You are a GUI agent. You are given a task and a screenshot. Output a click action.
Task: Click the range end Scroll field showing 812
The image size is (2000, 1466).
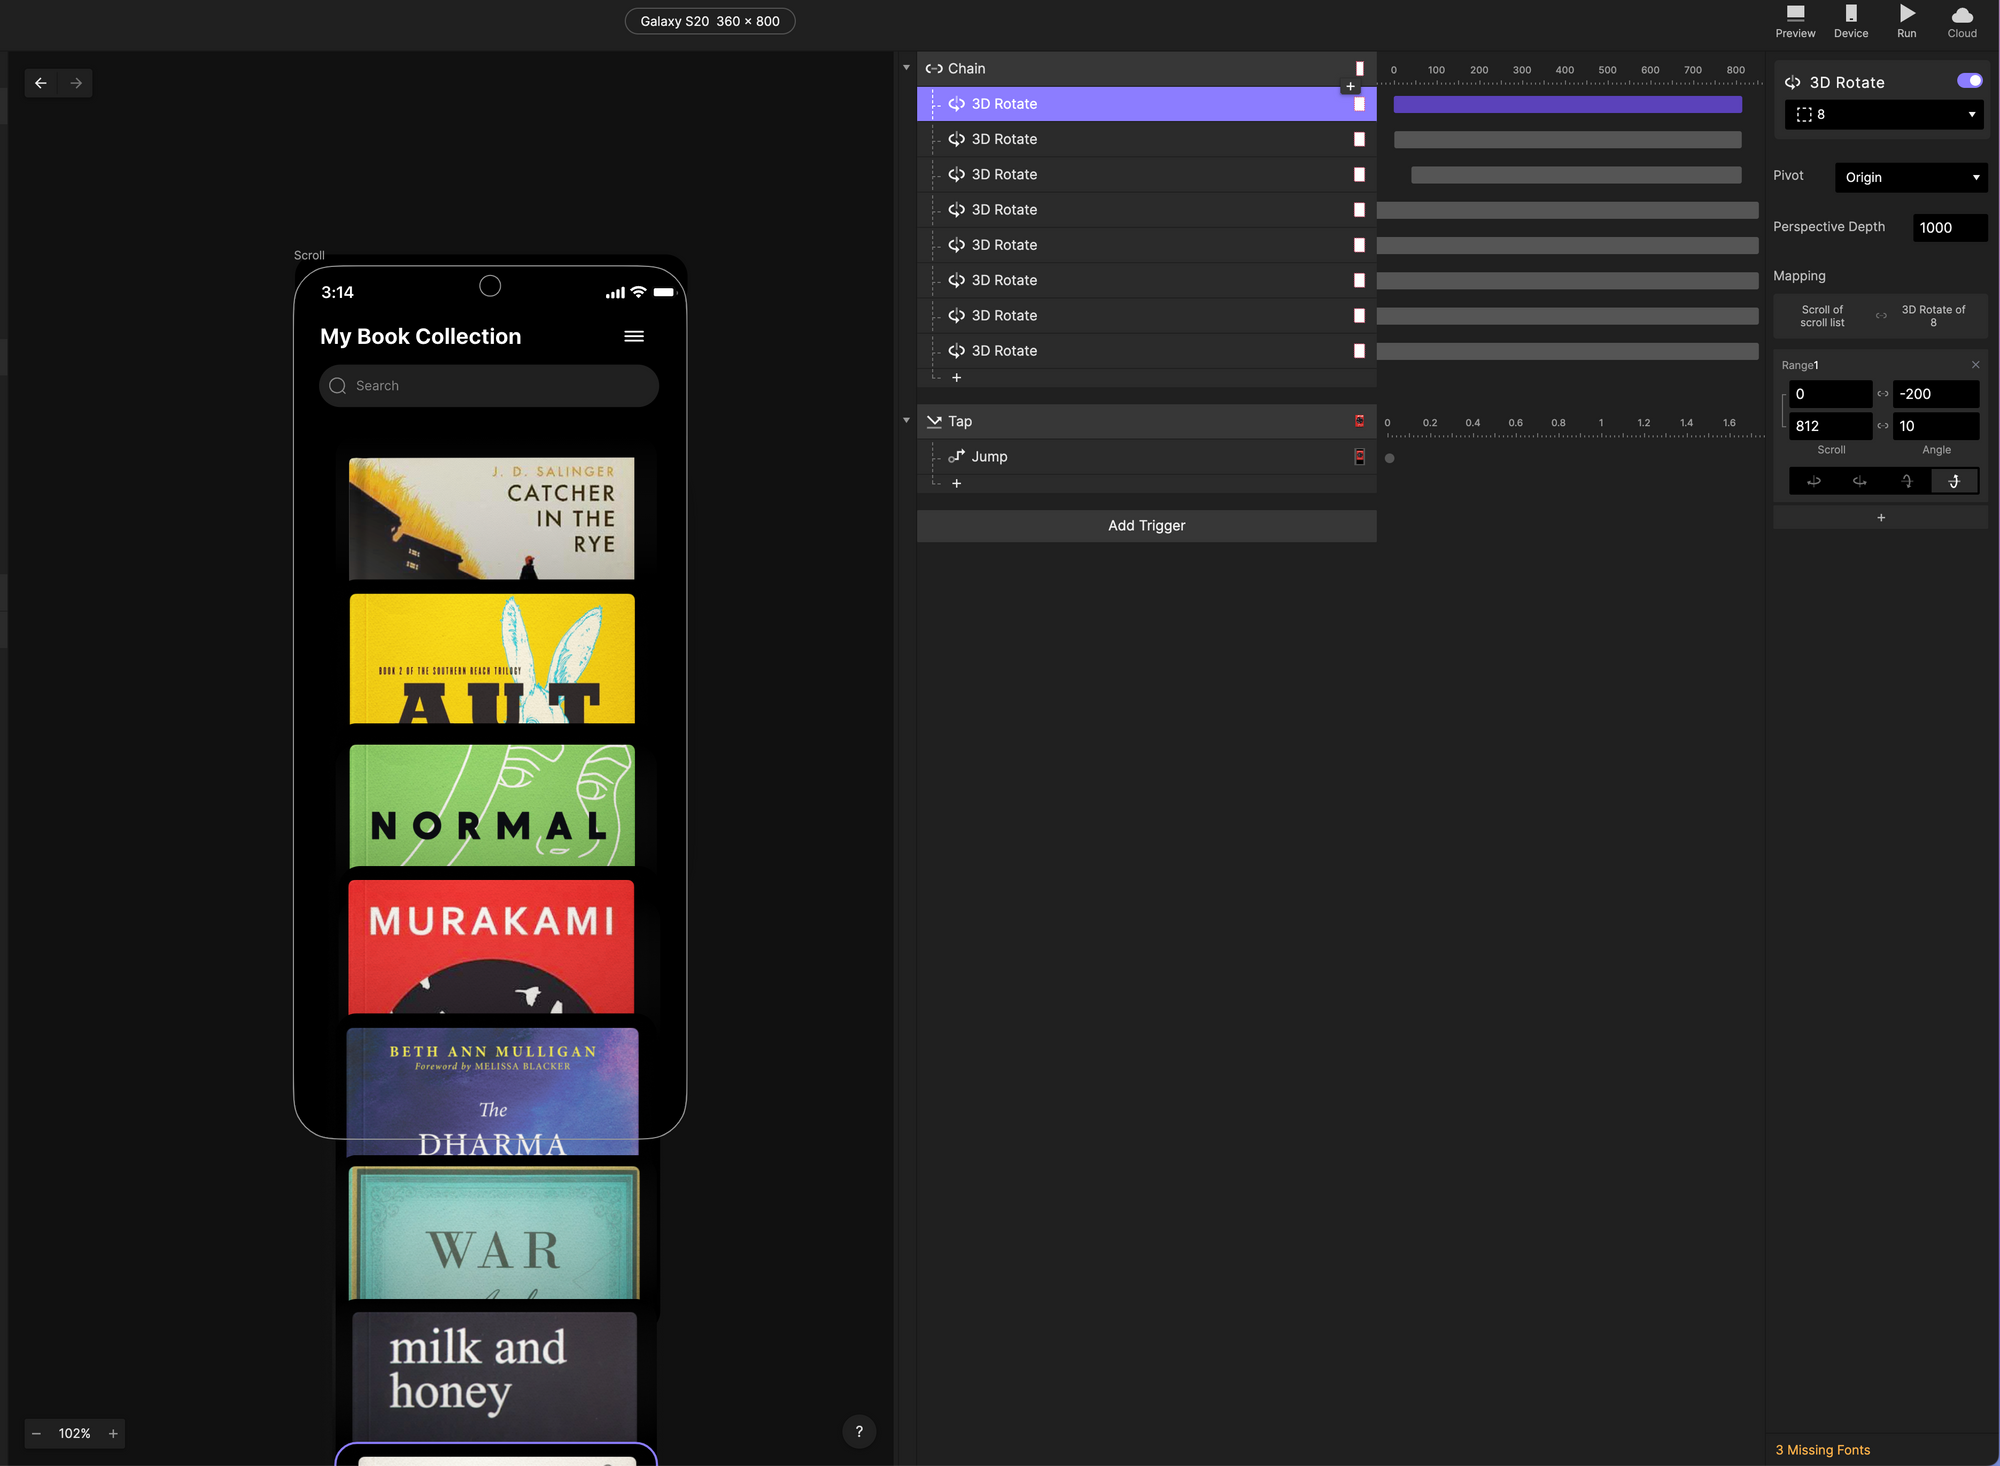coord(1830,426)
